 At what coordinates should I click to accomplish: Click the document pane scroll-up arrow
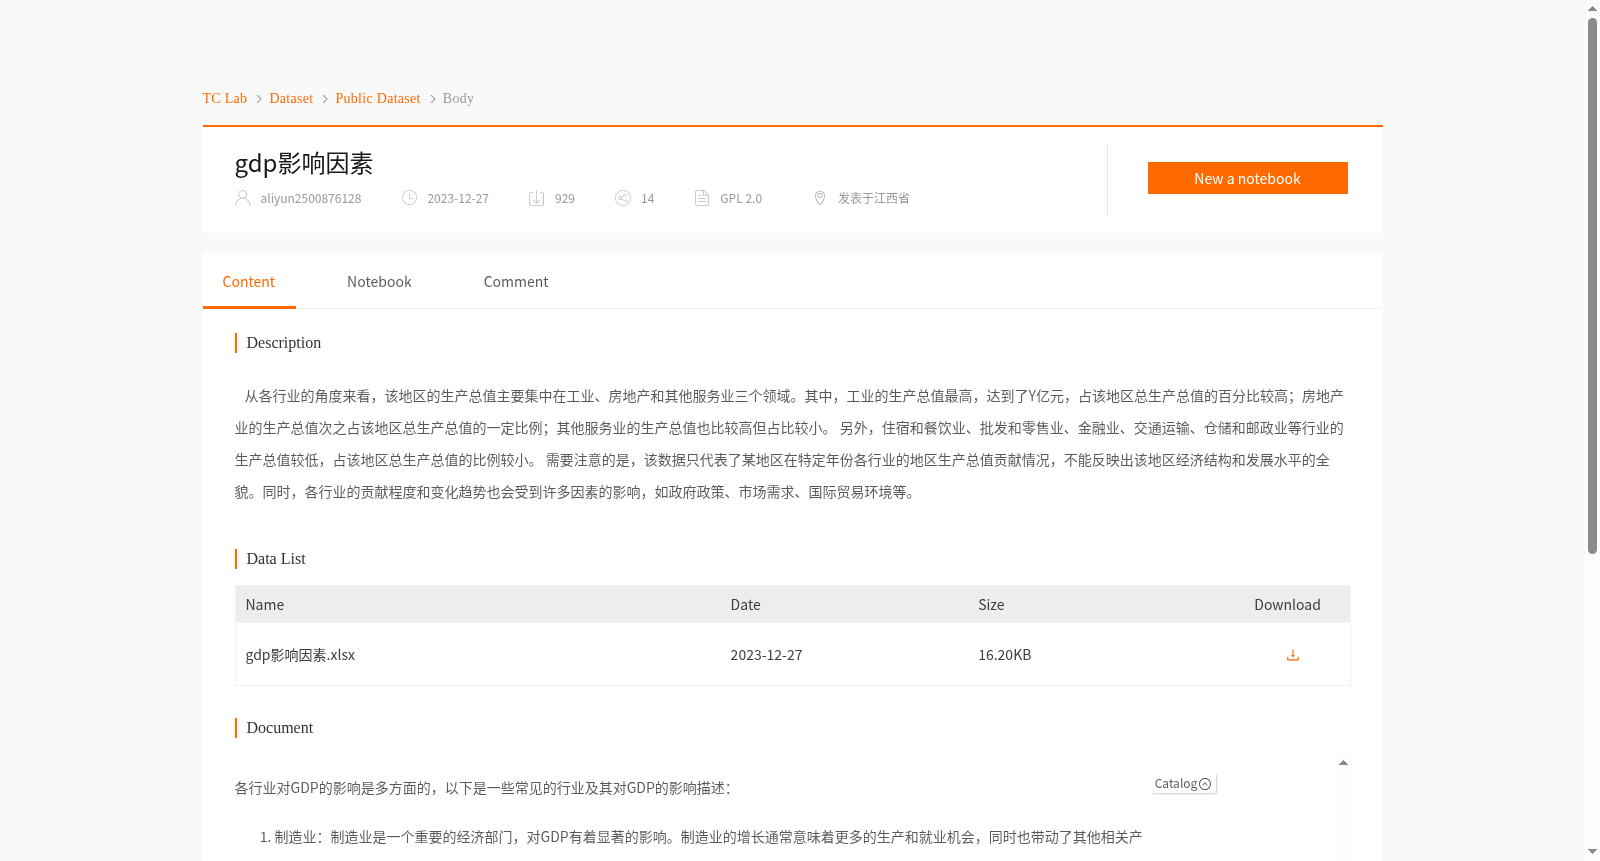[x=1343, y=763]
